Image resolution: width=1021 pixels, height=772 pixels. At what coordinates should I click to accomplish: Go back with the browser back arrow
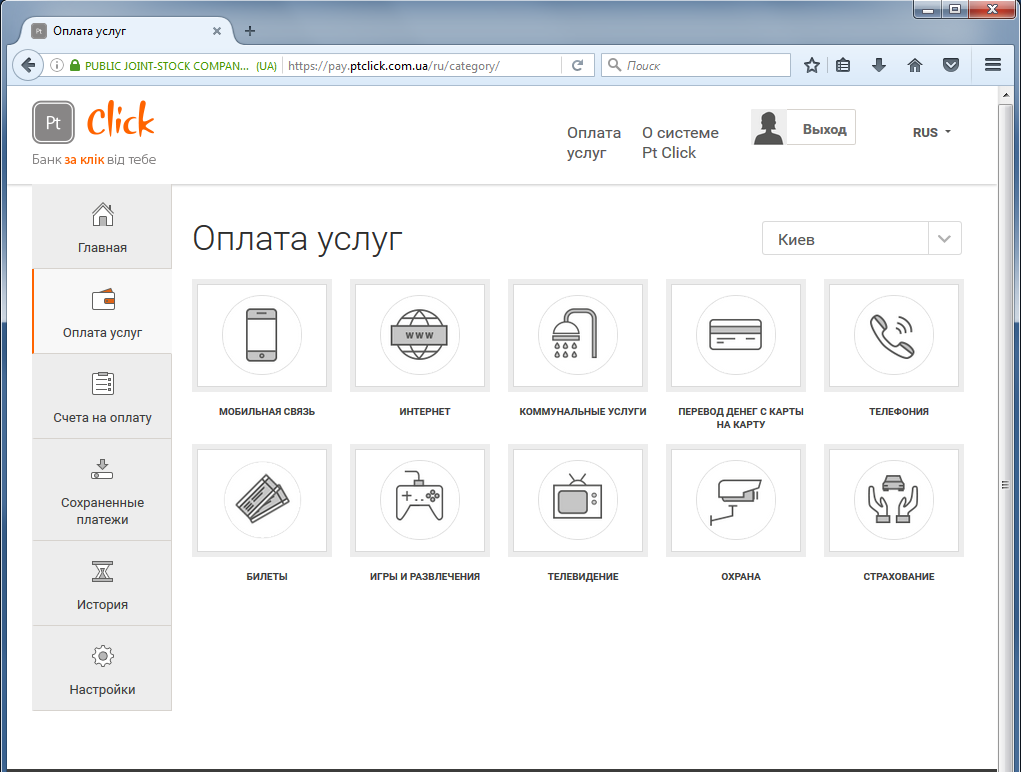28,65
